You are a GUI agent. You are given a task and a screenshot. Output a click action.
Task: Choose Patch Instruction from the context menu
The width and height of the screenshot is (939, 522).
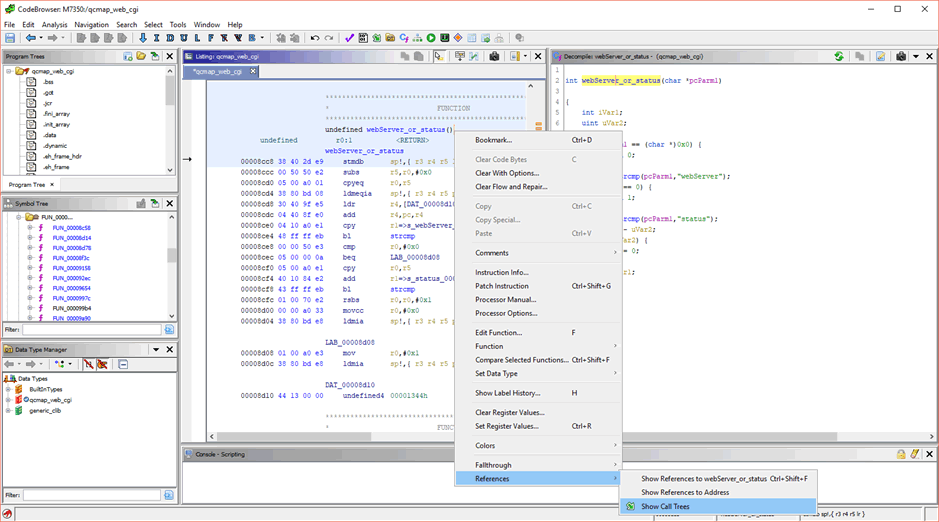click(502, 286)
